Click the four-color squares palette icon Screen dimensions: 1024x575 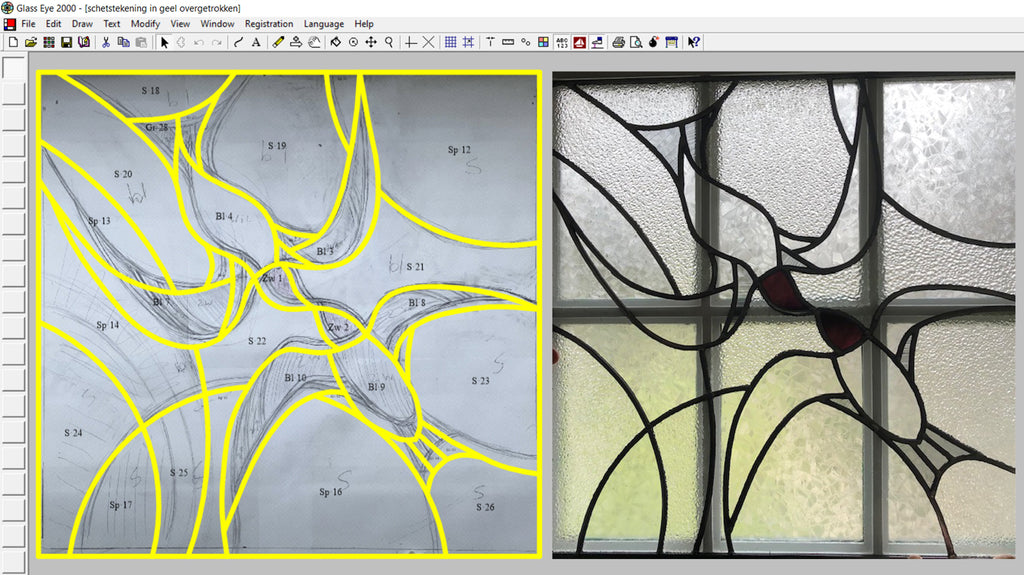tap(543, 42)
